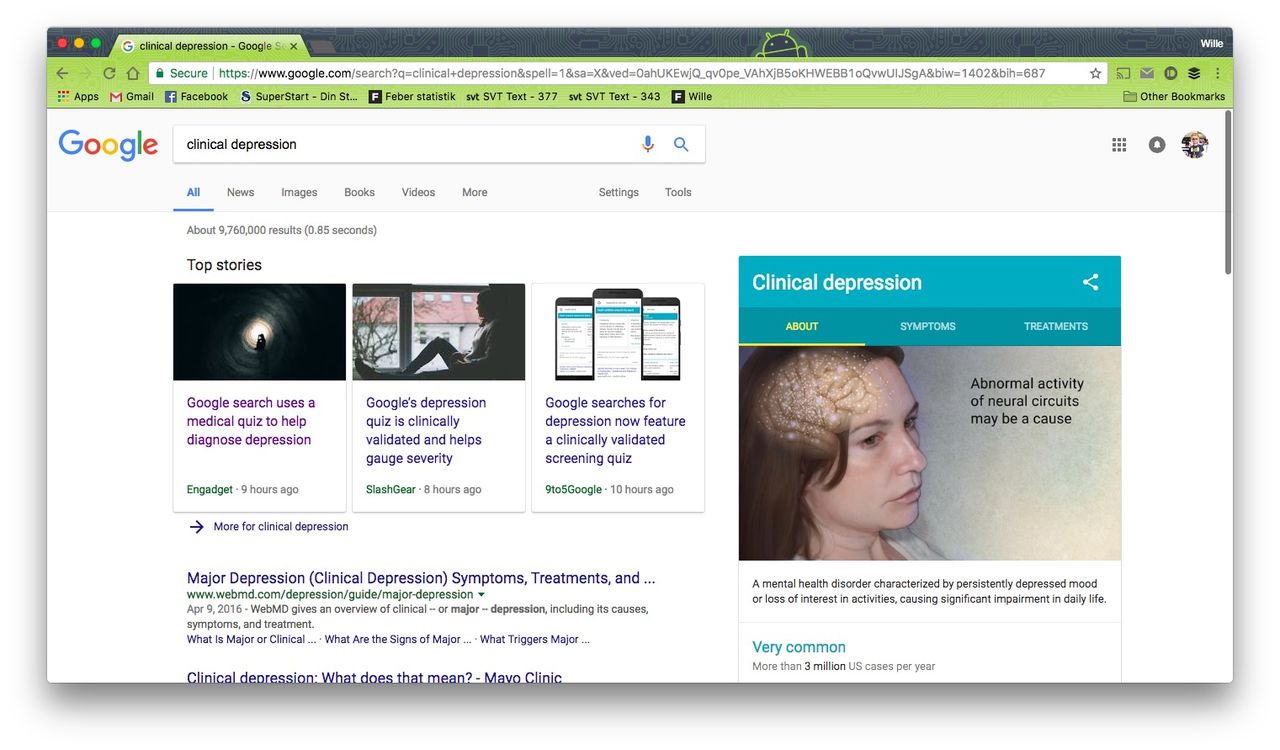Open the search Settings menu
Image resolution: width=1280 pixels, height=750 pixels.
click(x=618, y=192)
